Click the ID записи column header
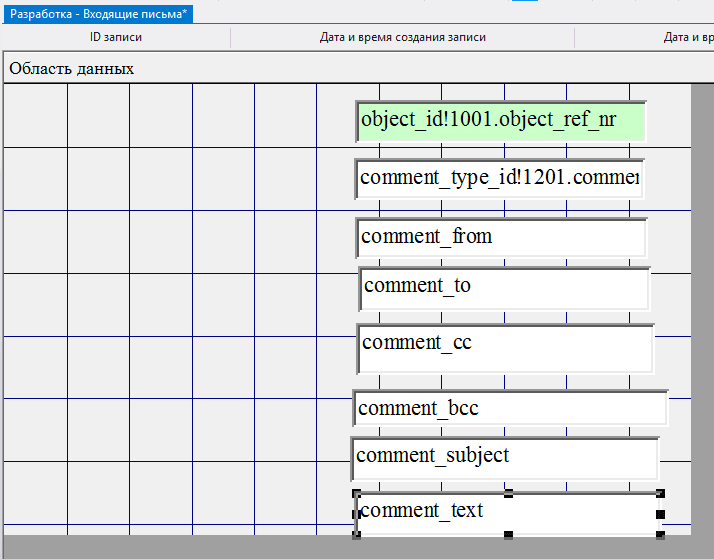 click(x=116, y=38)
